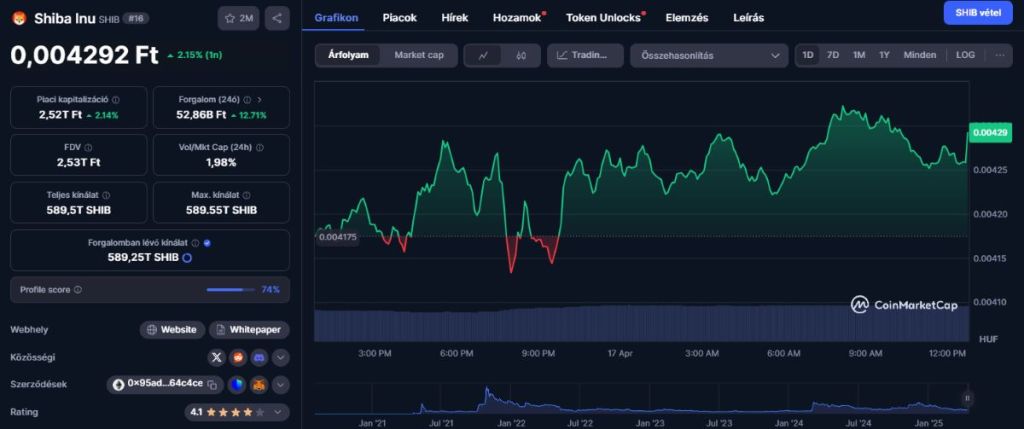Copy the contract address 0x95ad...64c4ce

[x=212, y=385]
